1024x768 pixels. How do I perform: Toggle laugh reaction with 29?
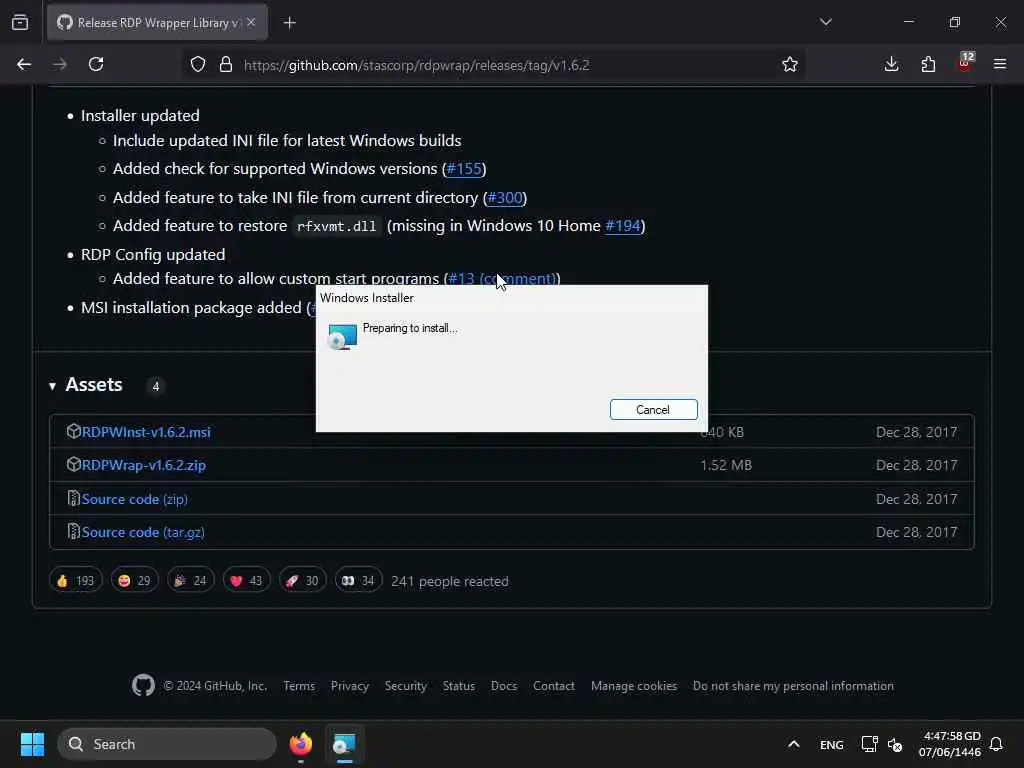pos(135,581)
